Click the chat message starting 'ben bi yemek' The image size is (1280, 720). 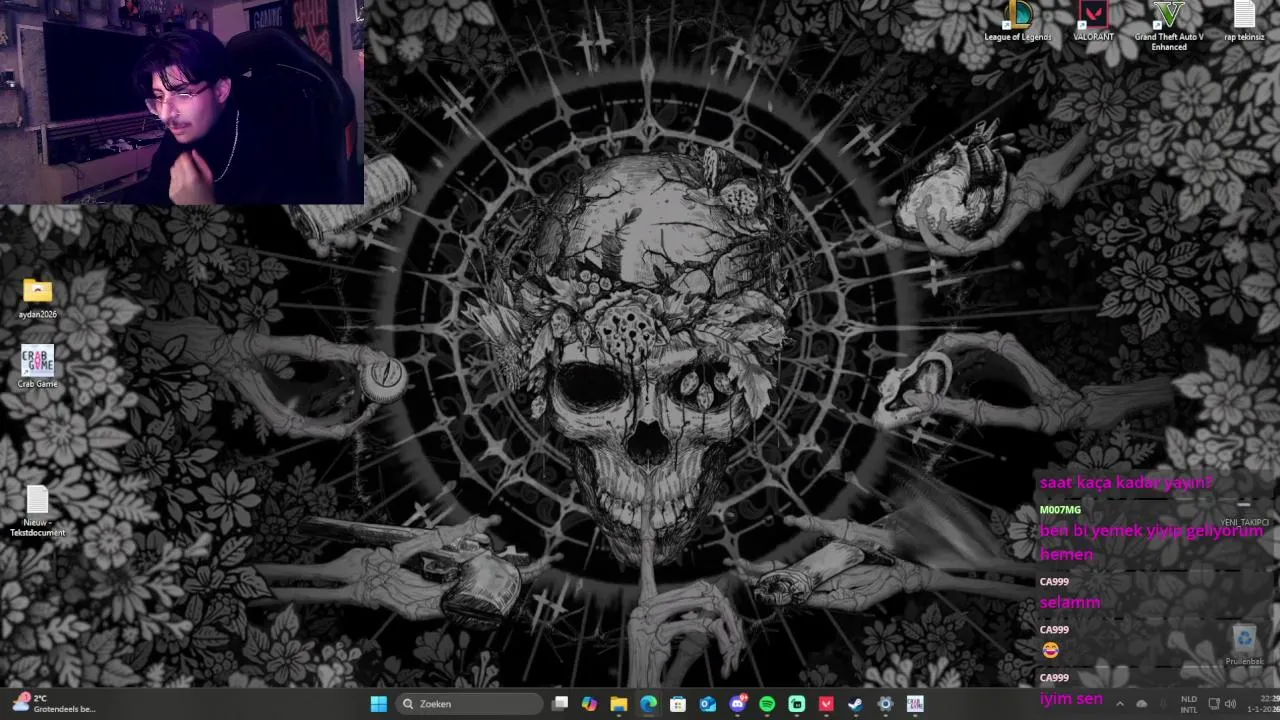tap(1151, 542)
